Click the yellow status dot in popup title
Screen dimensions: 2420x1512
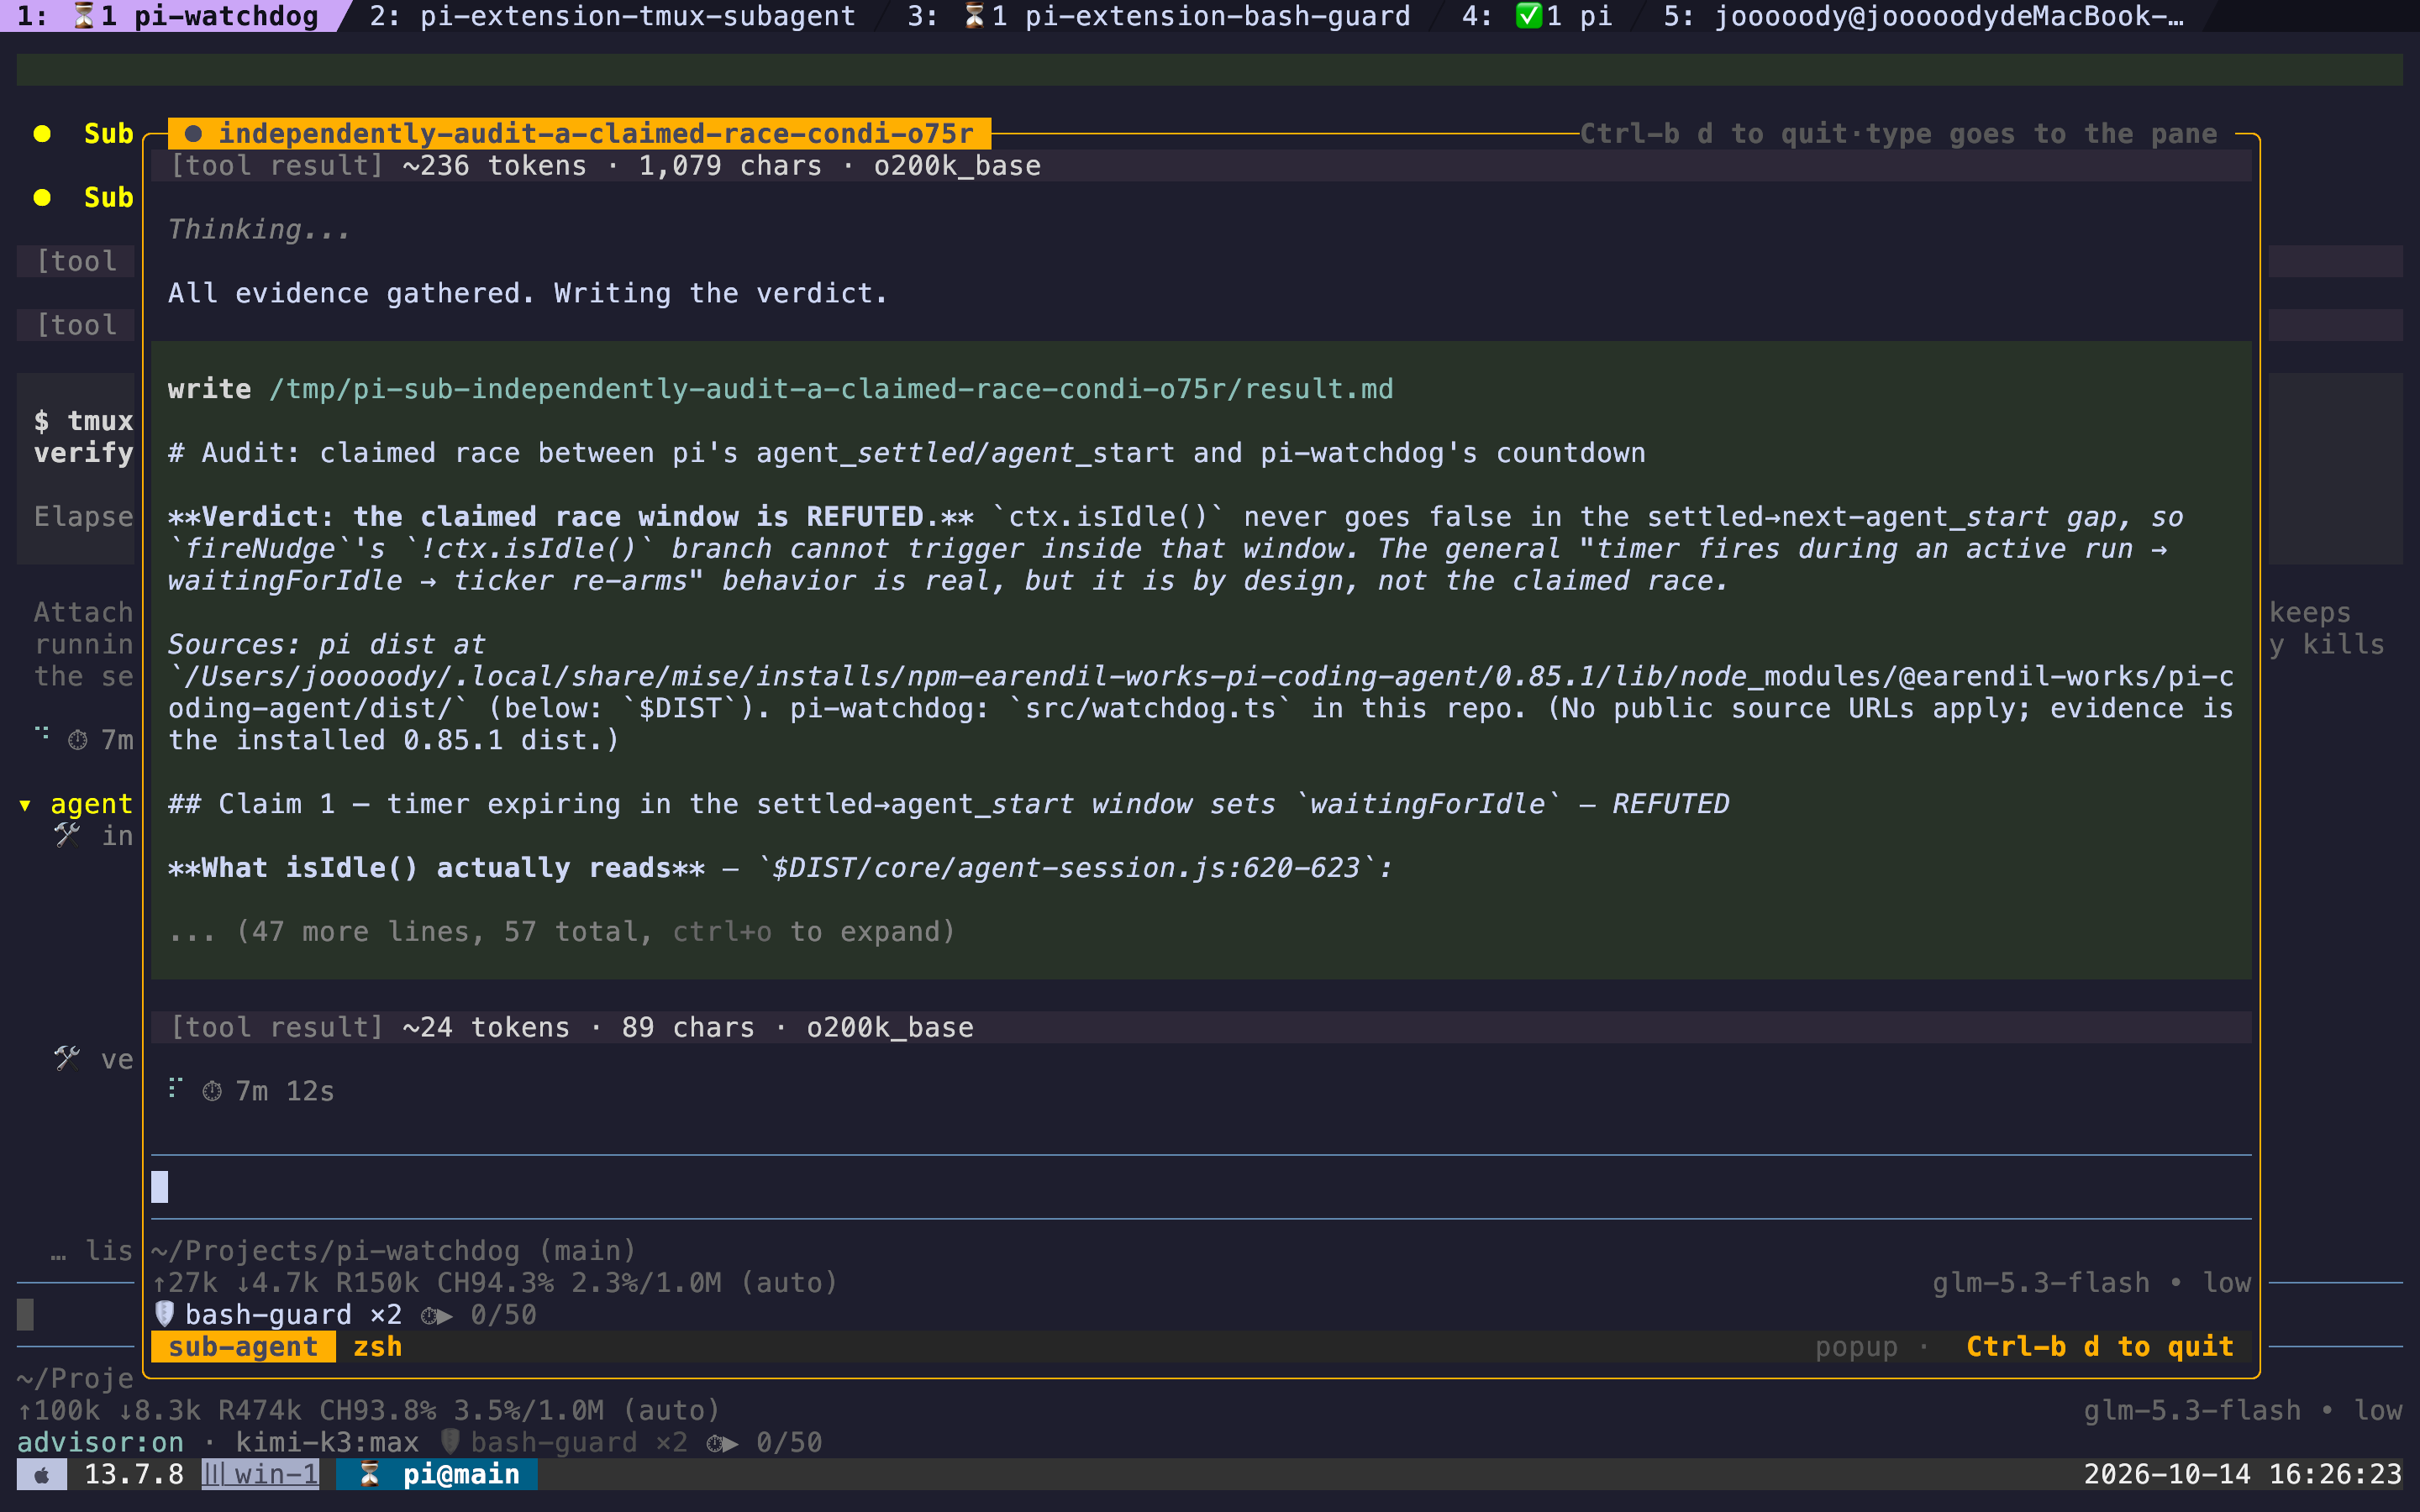point(194,134)
